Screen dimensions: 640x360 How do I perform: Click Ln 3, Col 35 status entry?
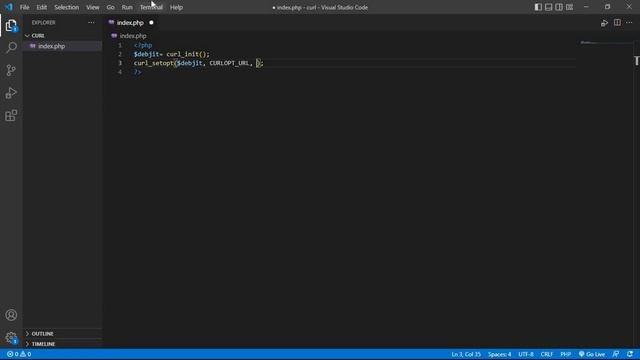click(466, 354)
